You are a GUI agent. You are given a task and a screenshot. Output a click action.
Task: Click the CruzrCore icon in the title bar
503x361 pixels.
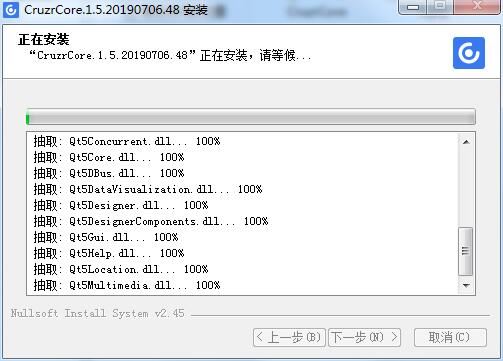(x=11, y=10)
